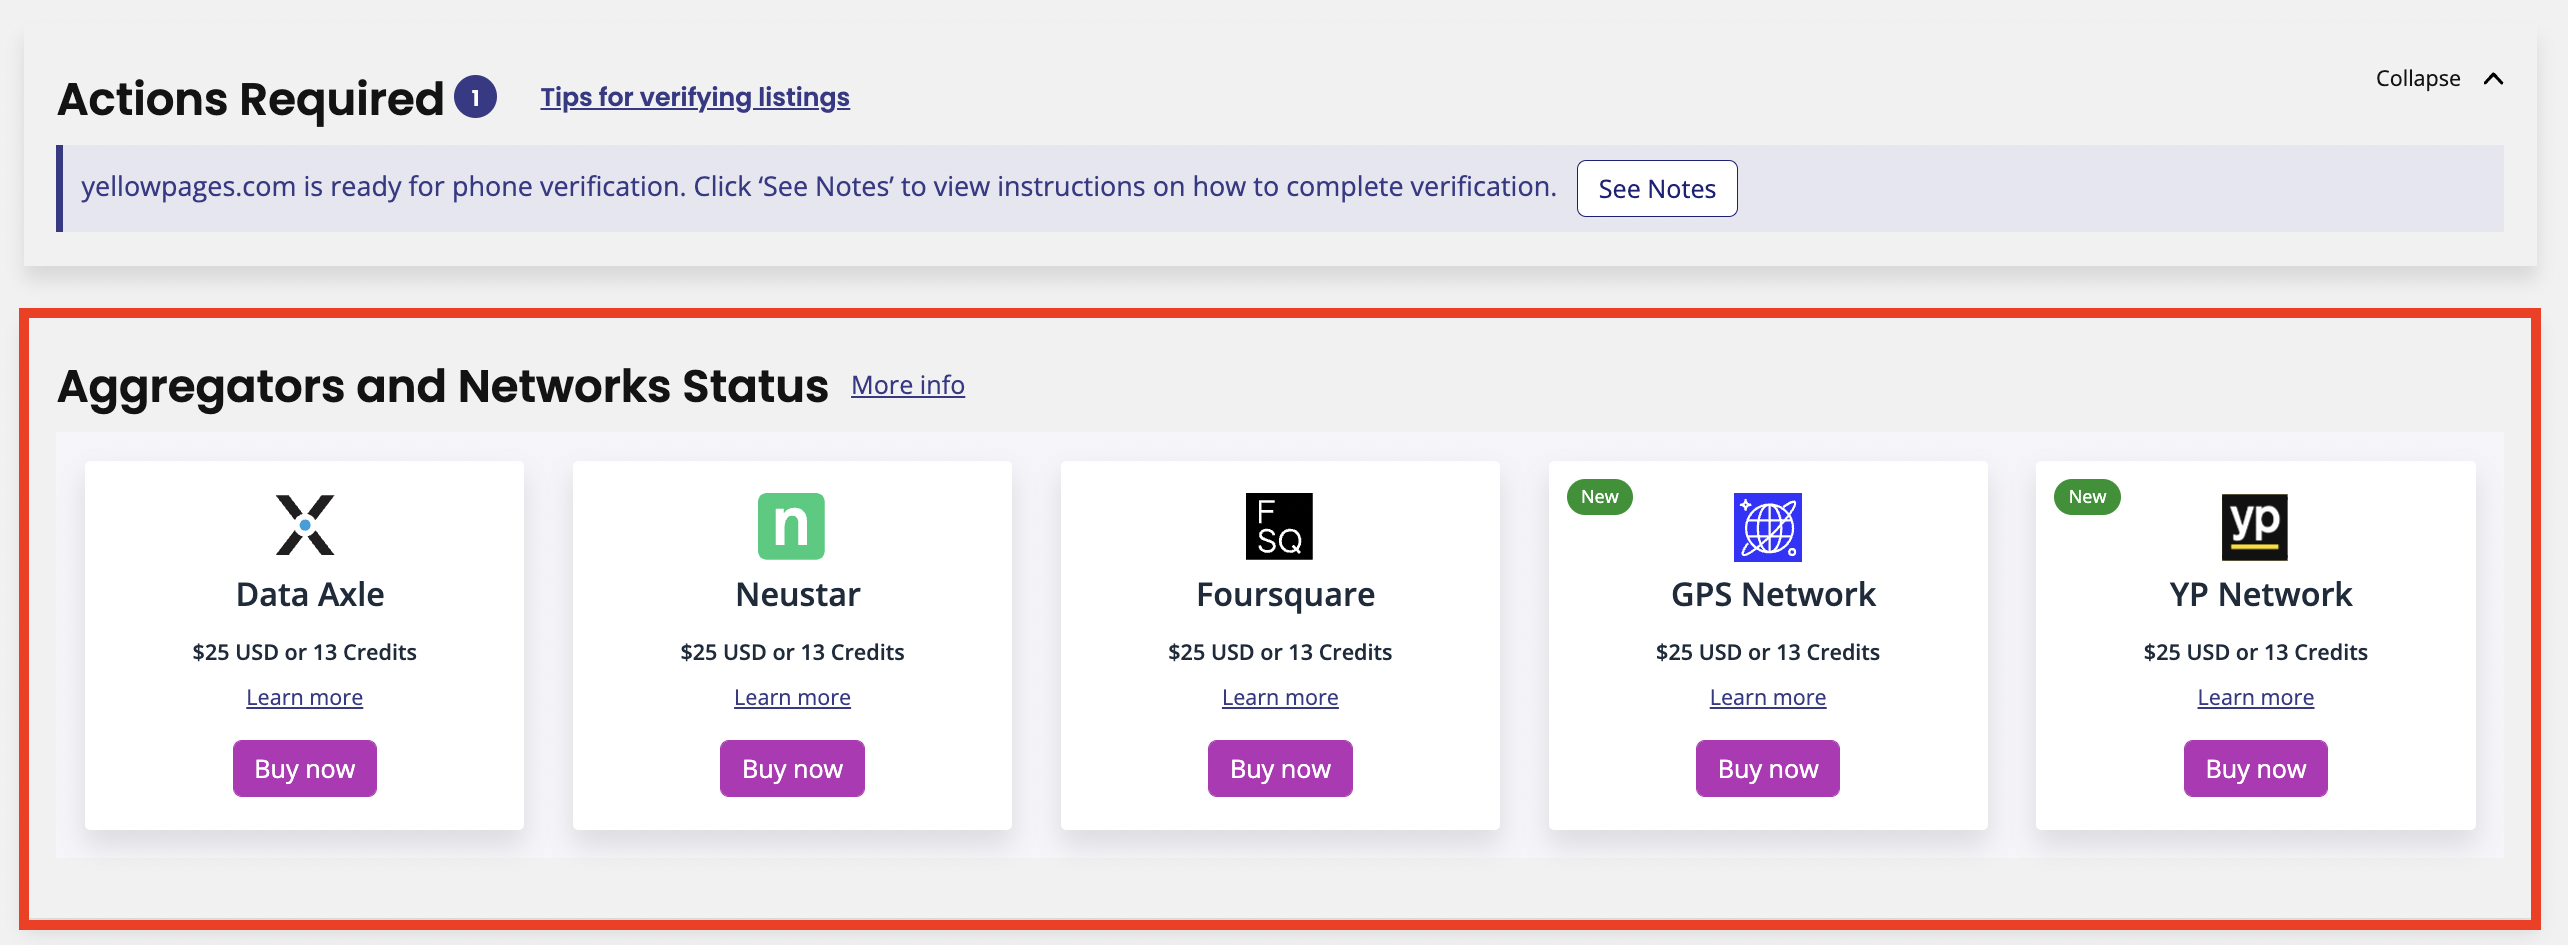This screenshot has height=945, width=2568.
Task: Click the Data Axle logo icon
Action: coord(305,525)
